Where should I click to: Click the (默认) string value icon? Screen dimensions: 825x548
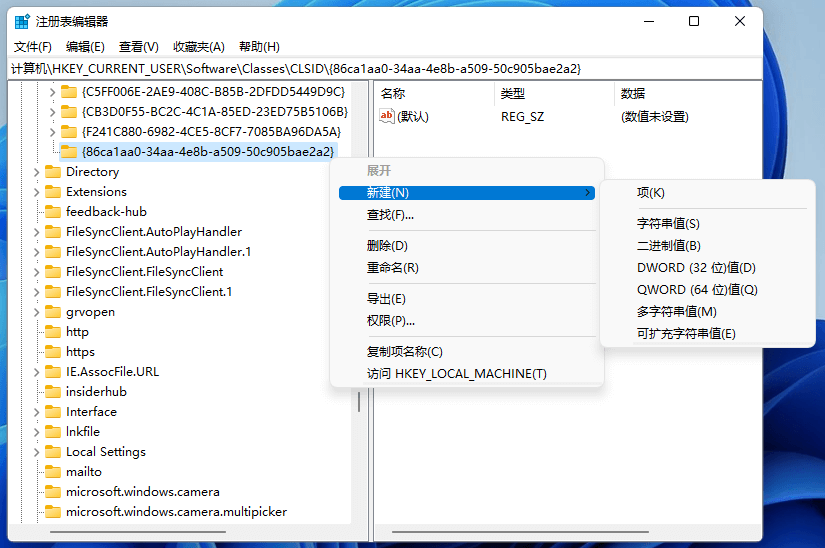pos(387,116)
